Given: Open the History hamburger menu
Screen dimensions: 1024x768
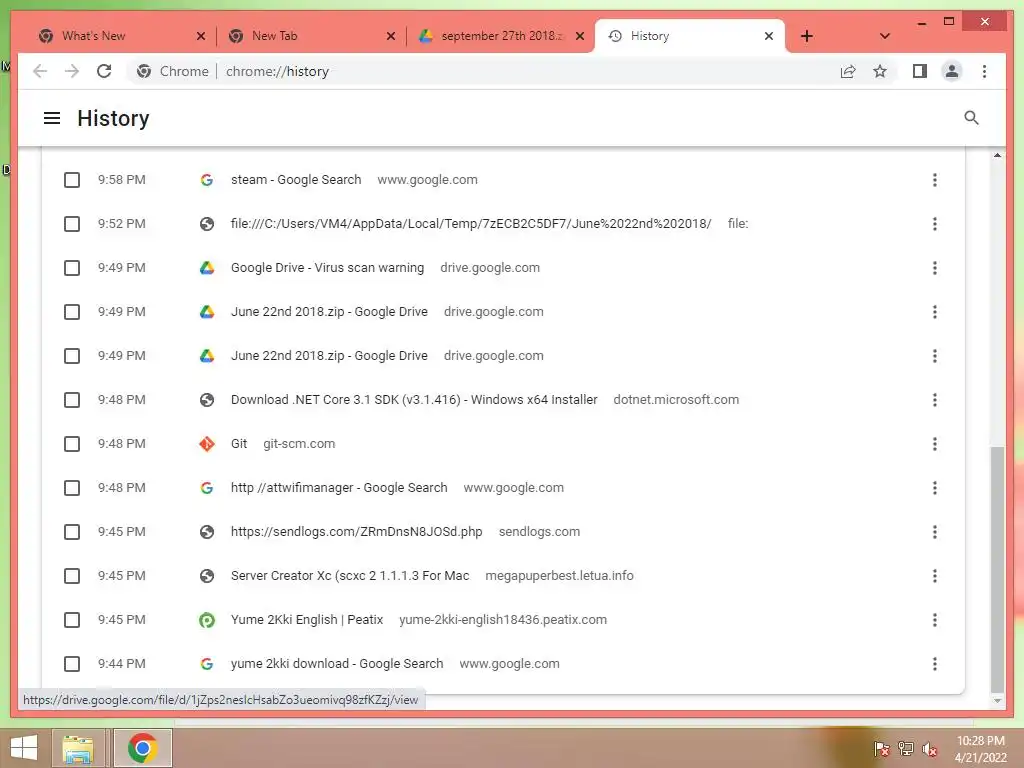Looking at the screenshot, I should pos(52,118).
